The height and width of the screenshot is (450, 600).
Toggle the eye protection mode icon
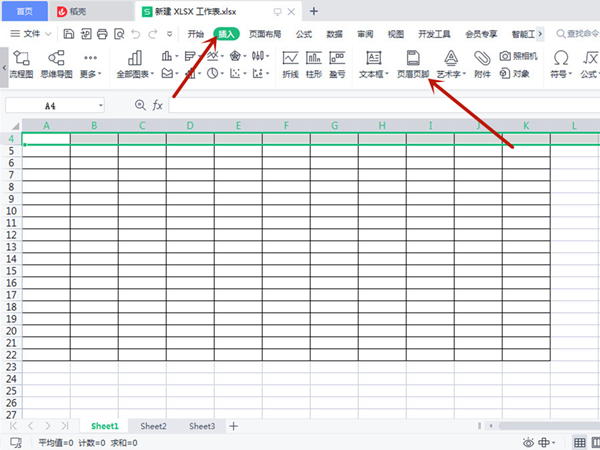528,442
